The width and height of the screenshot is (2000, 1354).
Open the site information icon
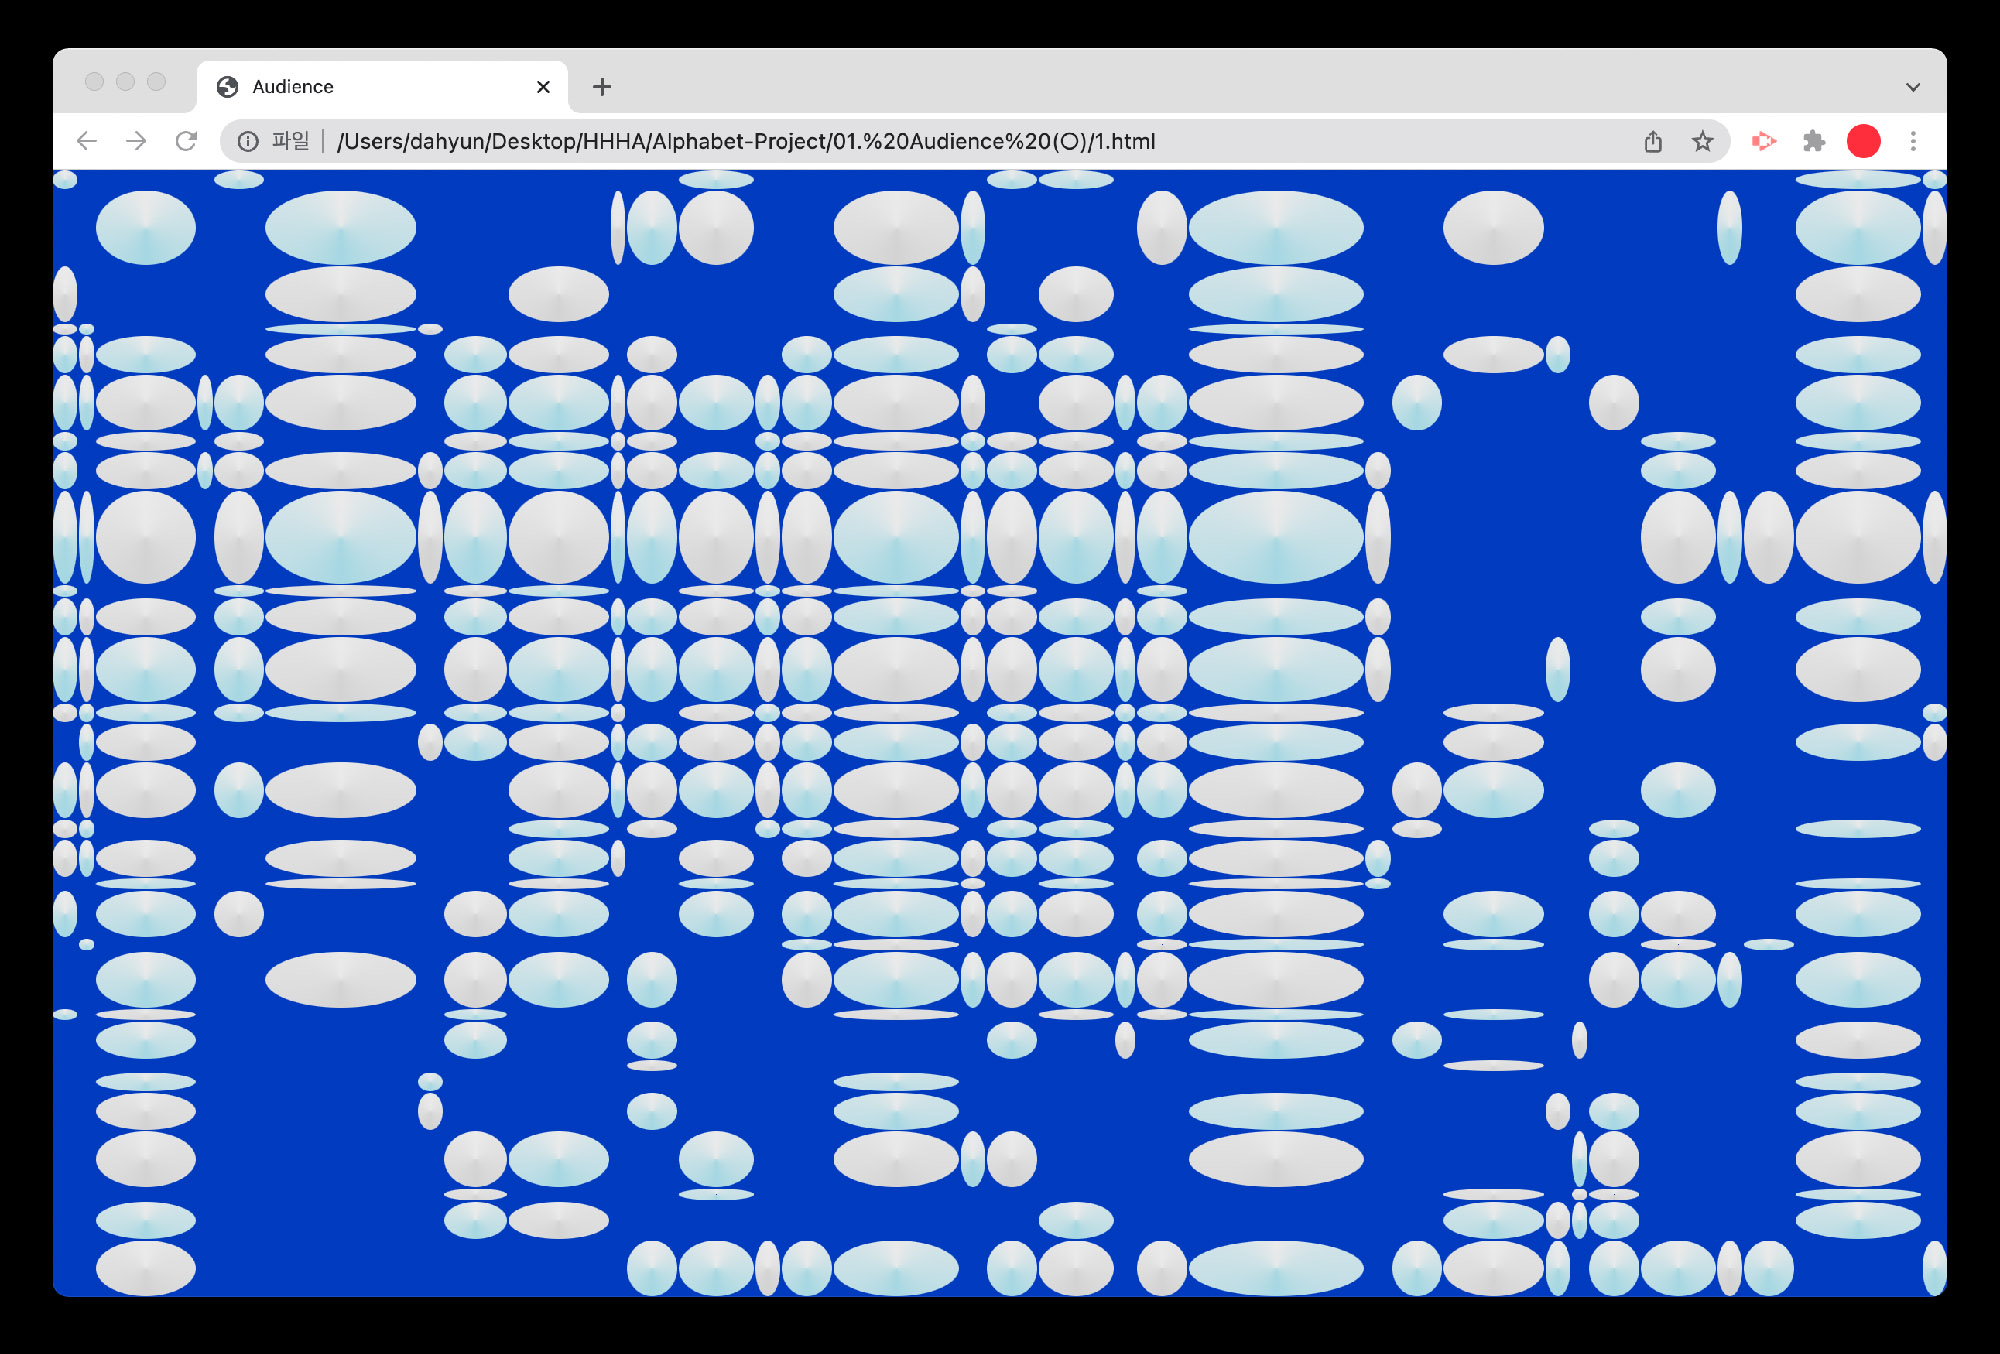click(x=248, y=142)
